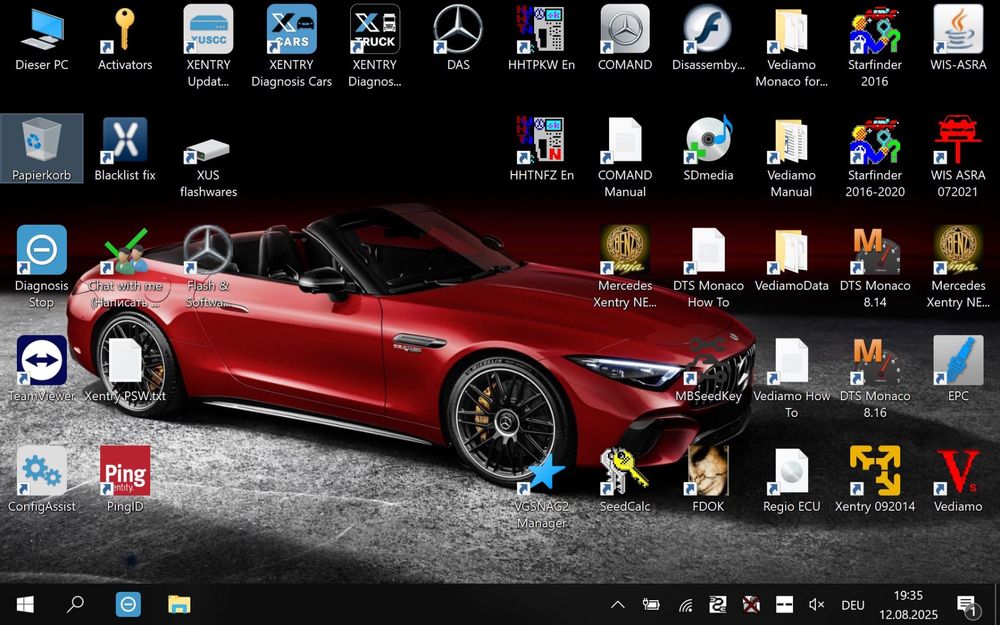
Task: Launch the DAS Mercedes star icon
Action: pos(458,32)
